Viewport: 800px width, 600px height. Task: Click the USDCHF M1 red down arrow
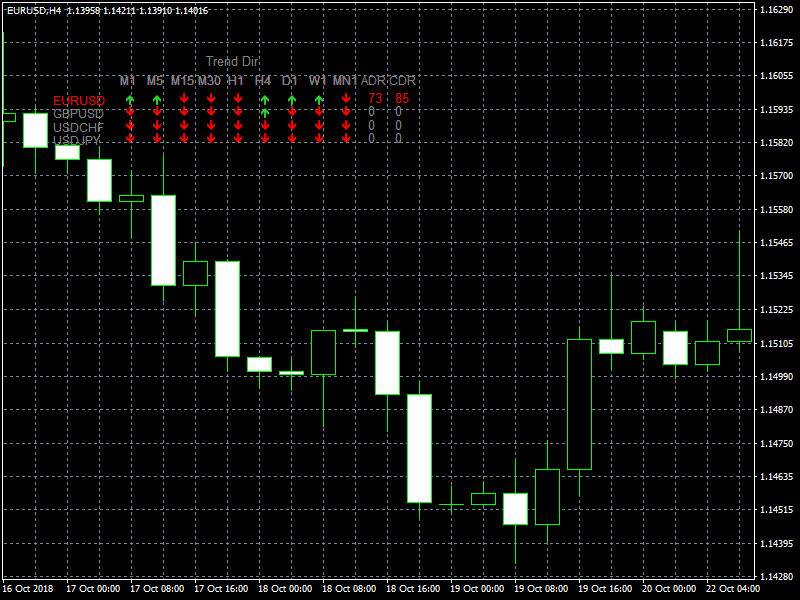(130, 124)
